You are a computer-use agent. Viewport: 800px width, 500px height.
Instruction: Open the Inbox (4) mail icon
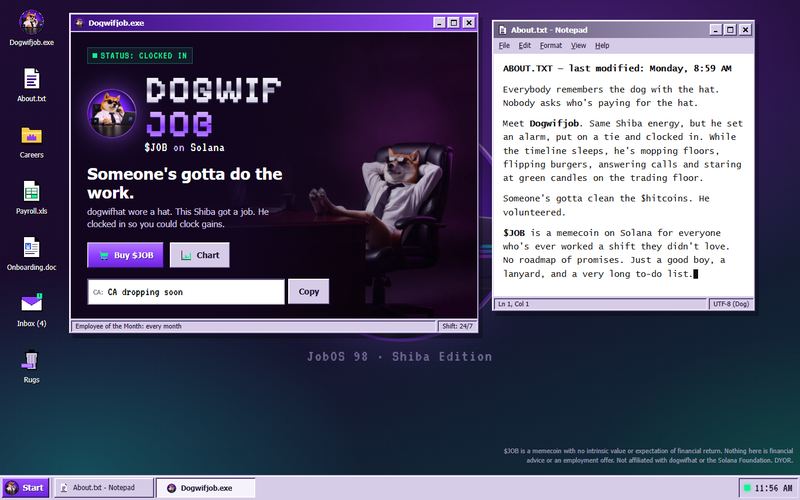pos(31,310)
